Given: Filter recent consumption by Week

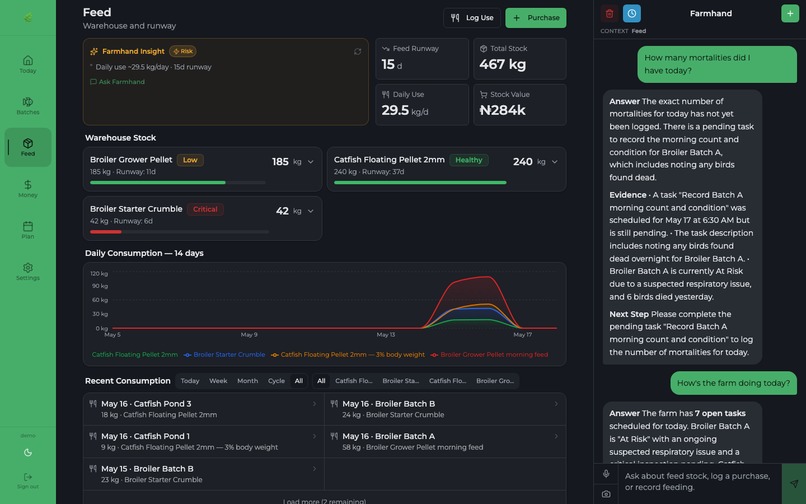Looking at the screenshot, I should pyautogui.click(x=218, y=381).
